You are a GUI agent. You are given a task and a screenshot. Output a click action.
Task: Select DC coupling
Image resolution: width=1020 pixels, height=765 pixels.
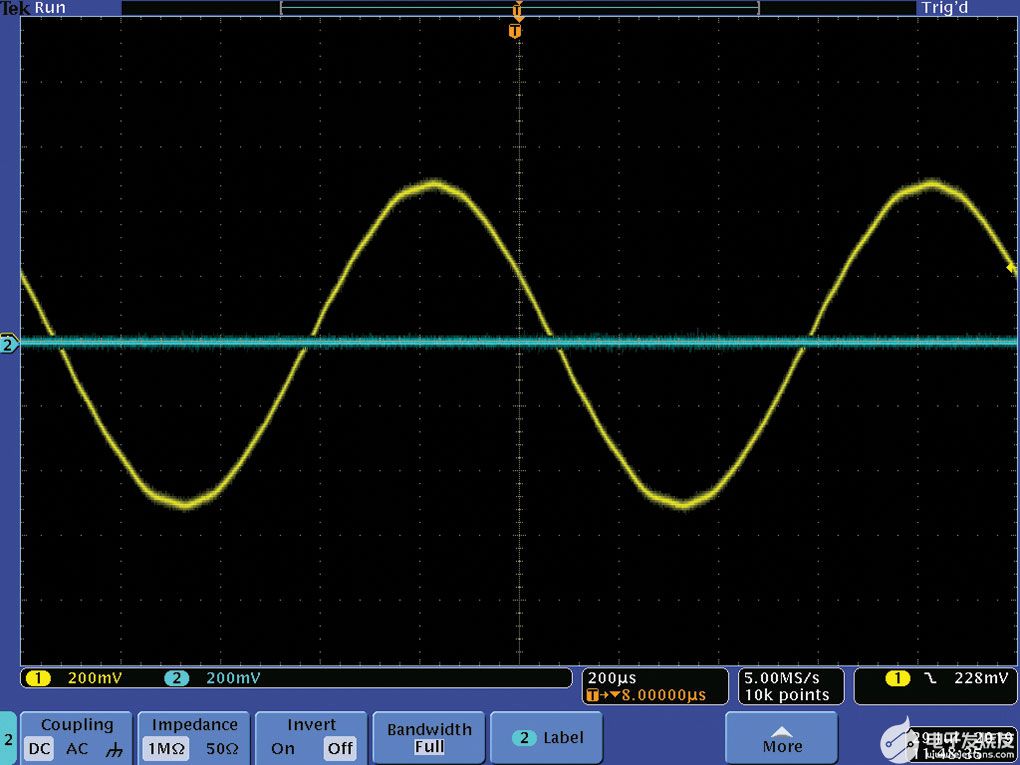click(39, 748)
